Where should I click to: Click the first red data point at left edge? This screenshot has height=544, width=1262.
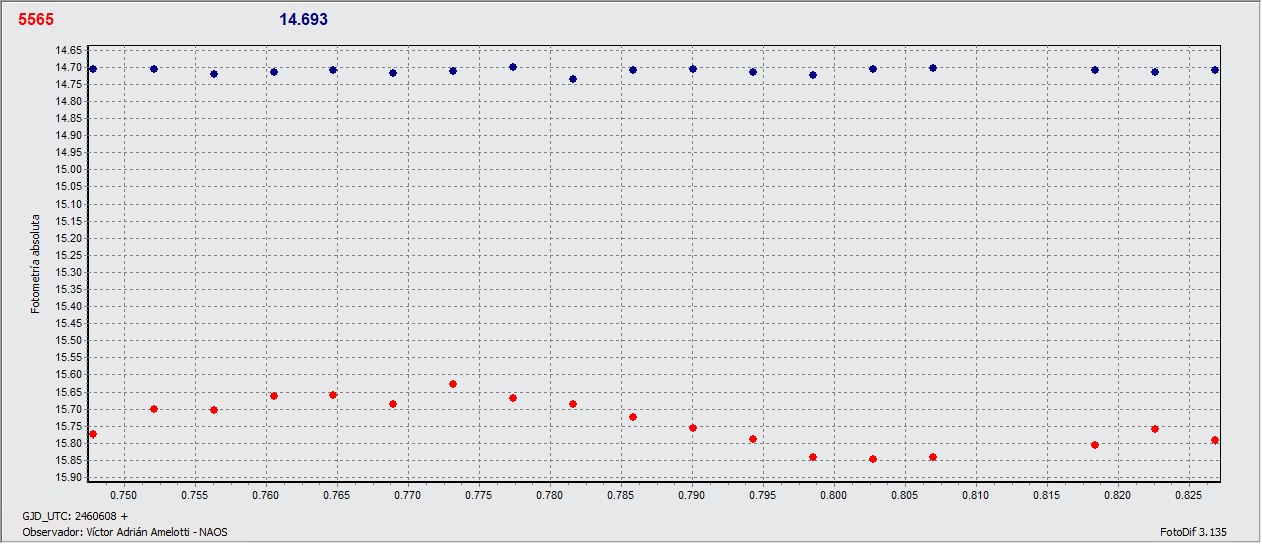click(93, 434)
